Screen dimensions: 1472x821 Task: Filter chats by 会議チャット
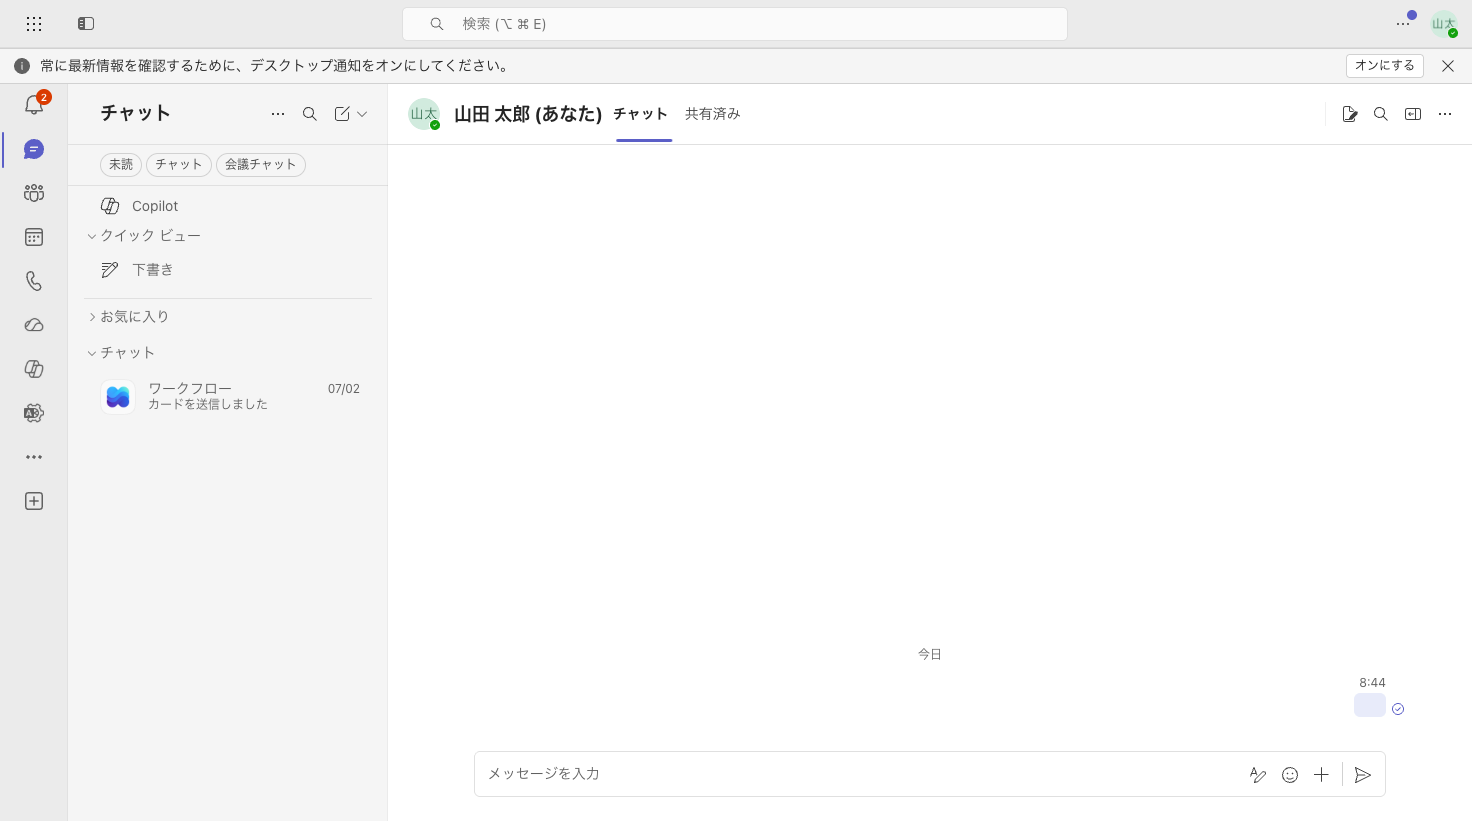tap(261, 164)
